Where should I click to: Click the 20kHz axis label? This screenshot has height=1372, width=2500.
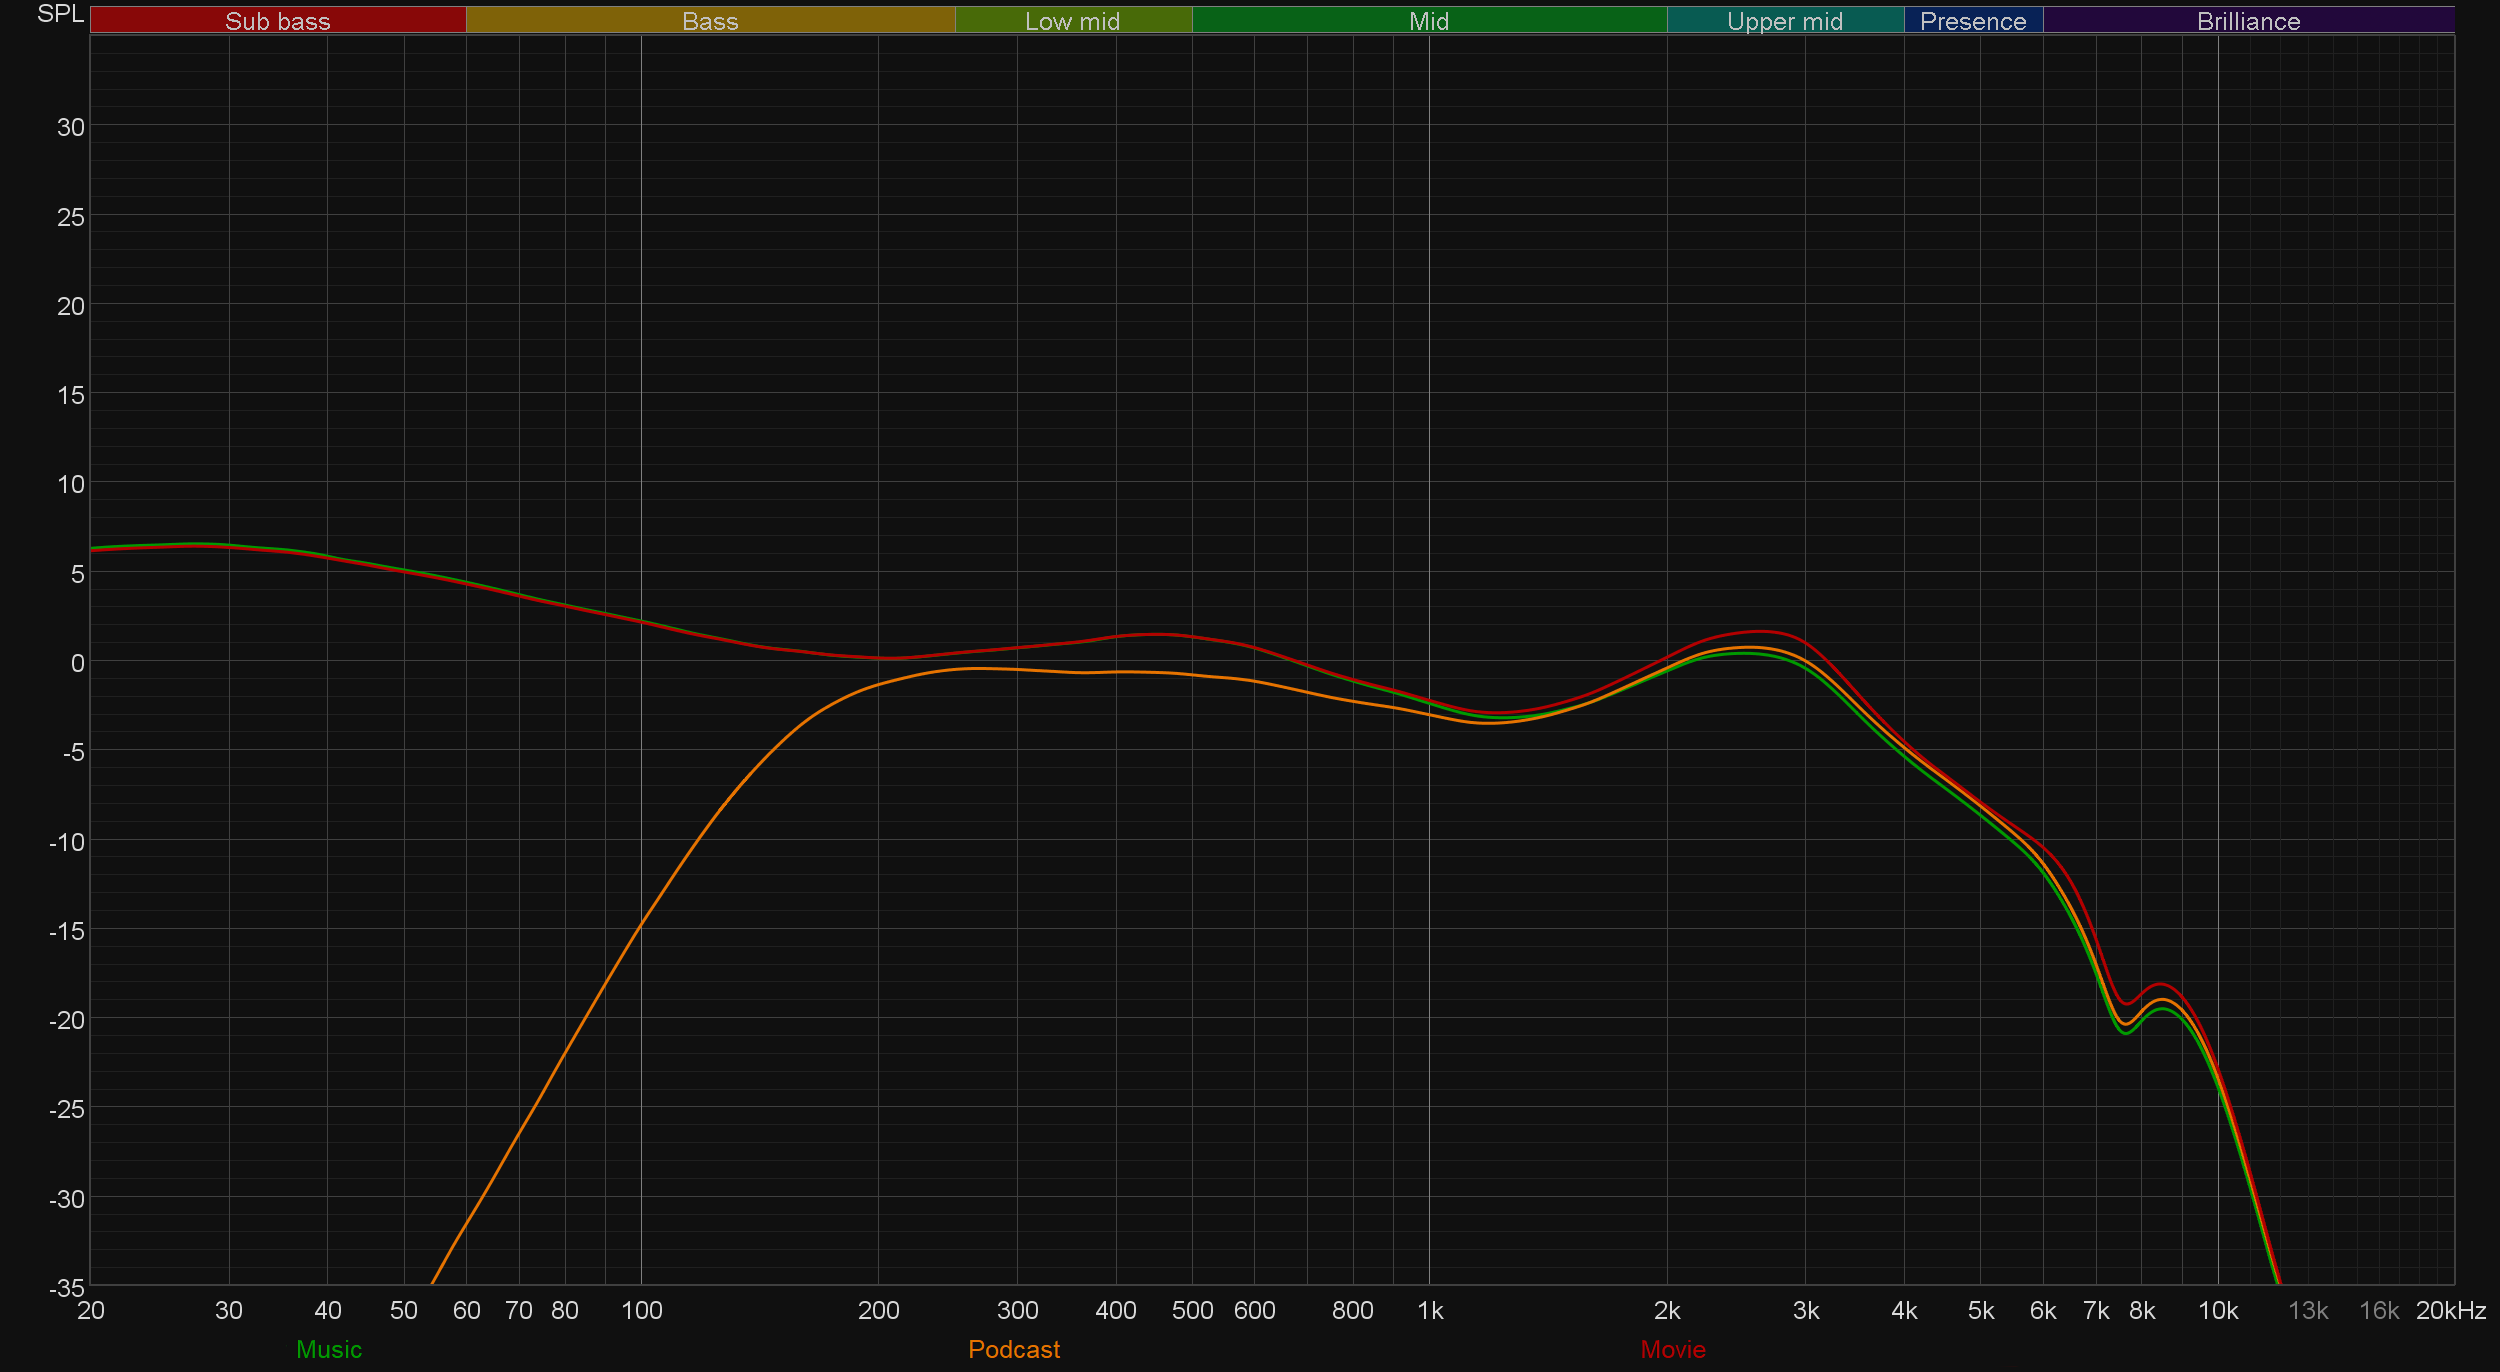[2450, 1310]
